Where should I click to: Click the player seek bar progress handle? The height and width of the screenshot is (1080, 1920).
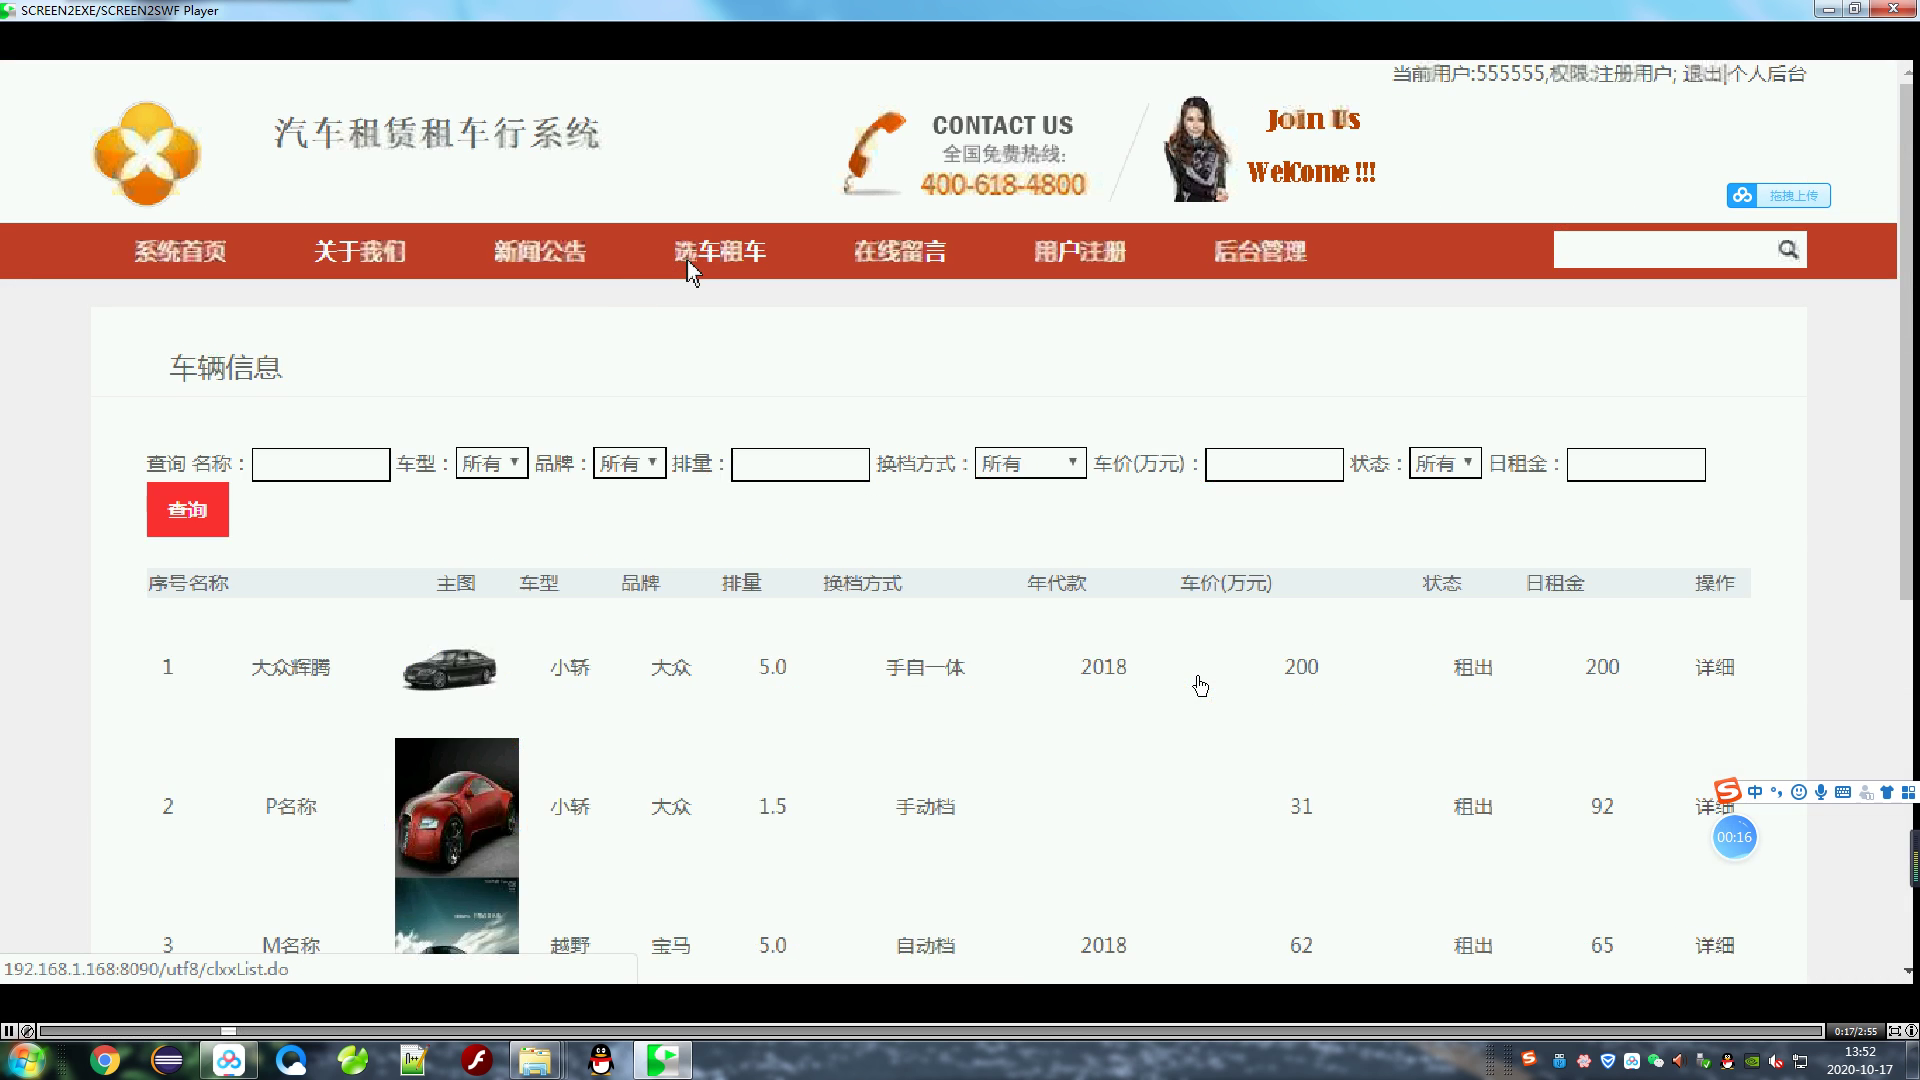pyautogui.click(x=228, y=1031)
